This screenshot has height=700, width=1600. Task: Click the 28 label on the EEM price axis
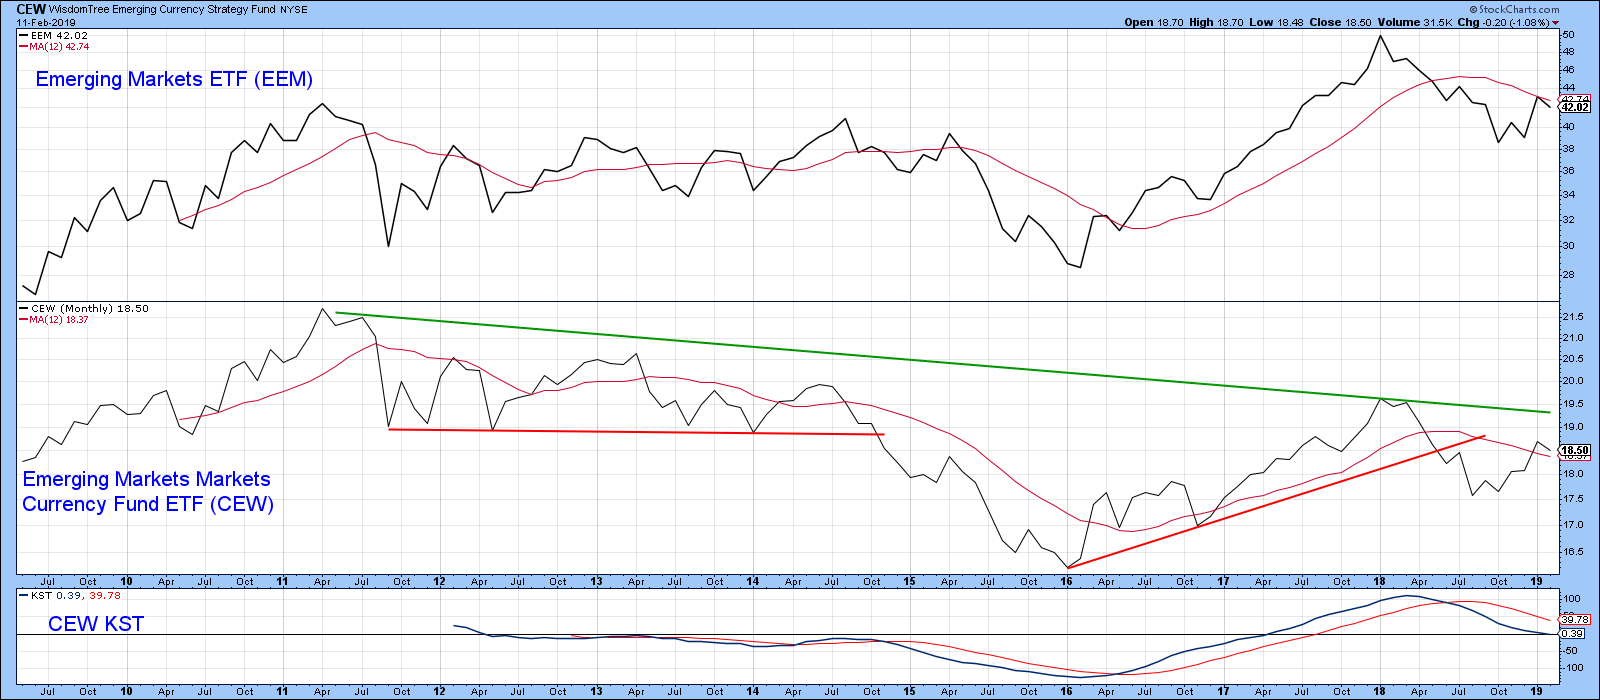point(1569,275)
